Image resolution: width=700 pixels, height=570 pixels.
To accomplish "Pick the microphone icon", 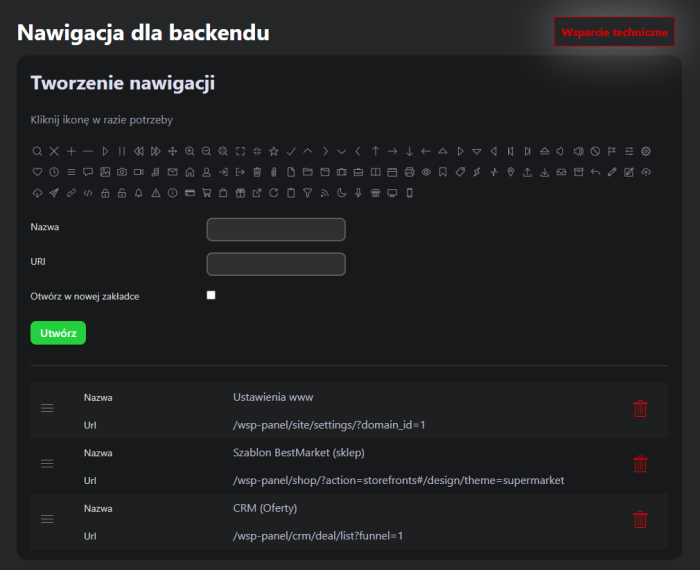I will [x=358, y=193].
